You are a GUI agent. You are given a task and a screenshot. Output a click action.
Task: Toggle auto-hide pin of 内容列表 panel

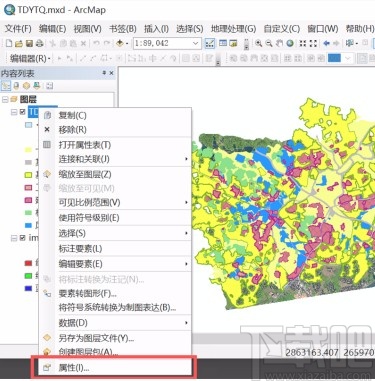104,73
